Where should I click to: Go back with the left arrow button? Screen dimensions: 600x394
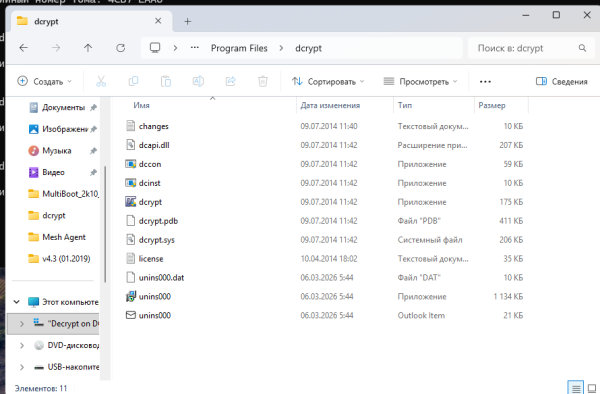24,48
